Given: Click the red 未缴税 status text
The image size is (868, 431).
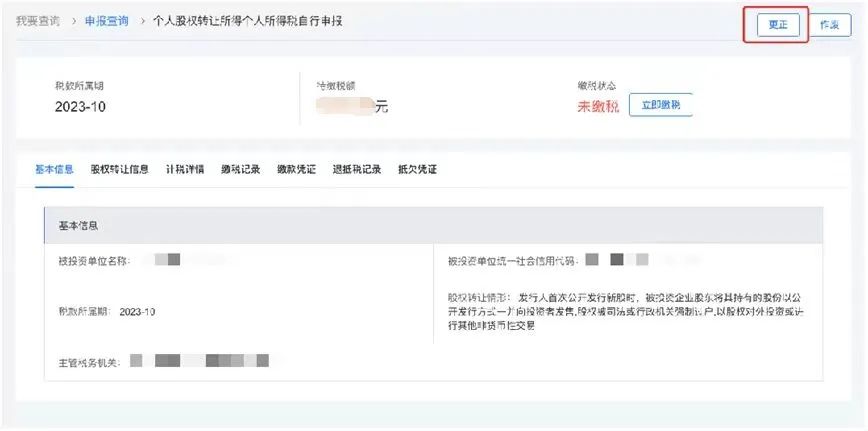Looking at the screenshot, I should point(598,107).
